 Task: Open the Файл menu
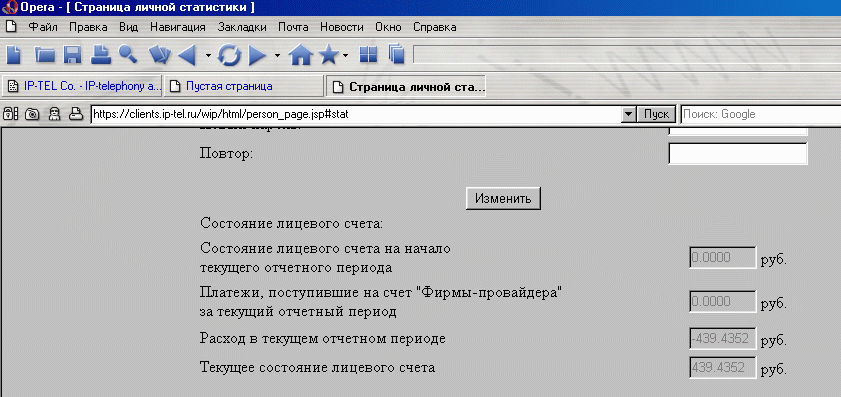pyautogui.click(x=43, y=27)
